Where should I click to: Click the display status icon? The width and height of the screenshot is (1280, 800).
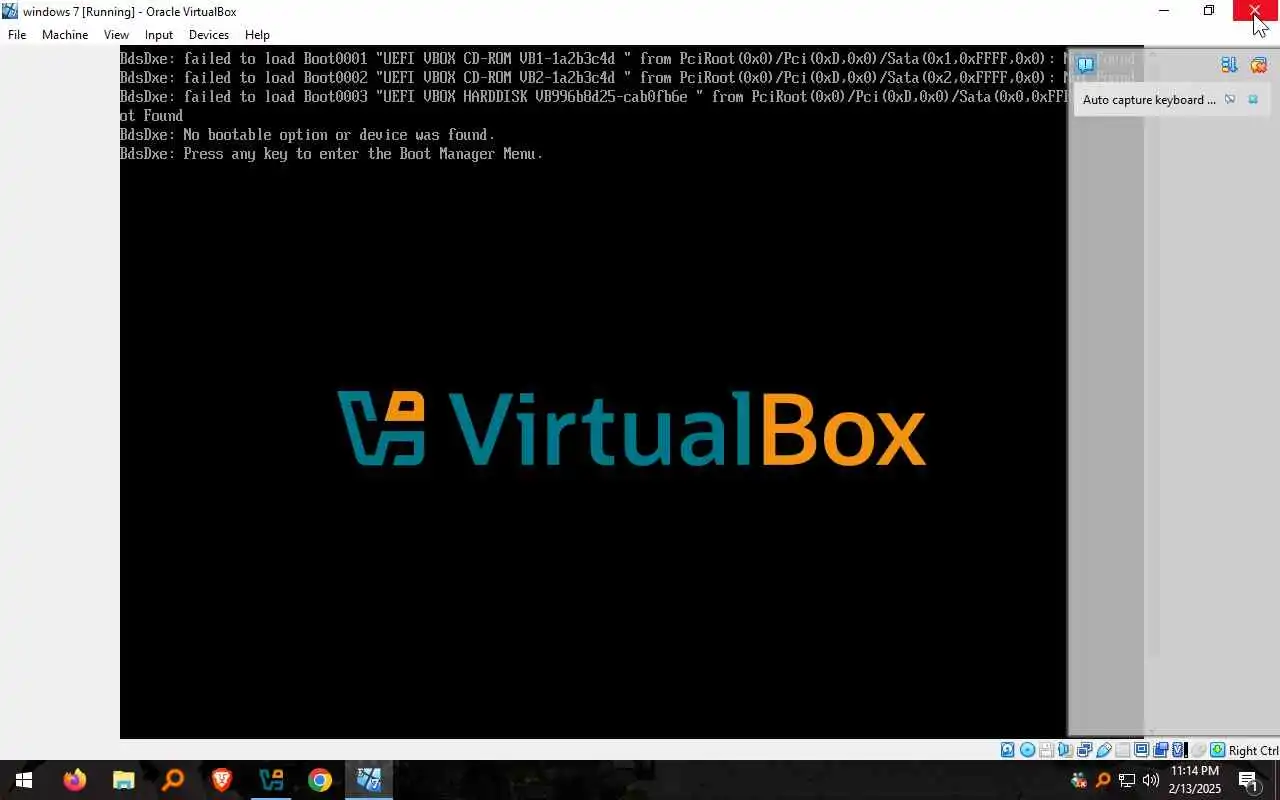[x=1141, y=750]
